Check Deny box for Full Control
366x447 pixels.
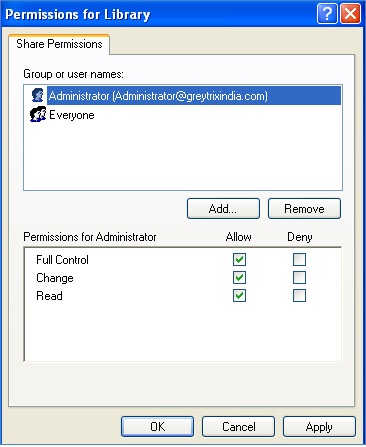point(299,259)
